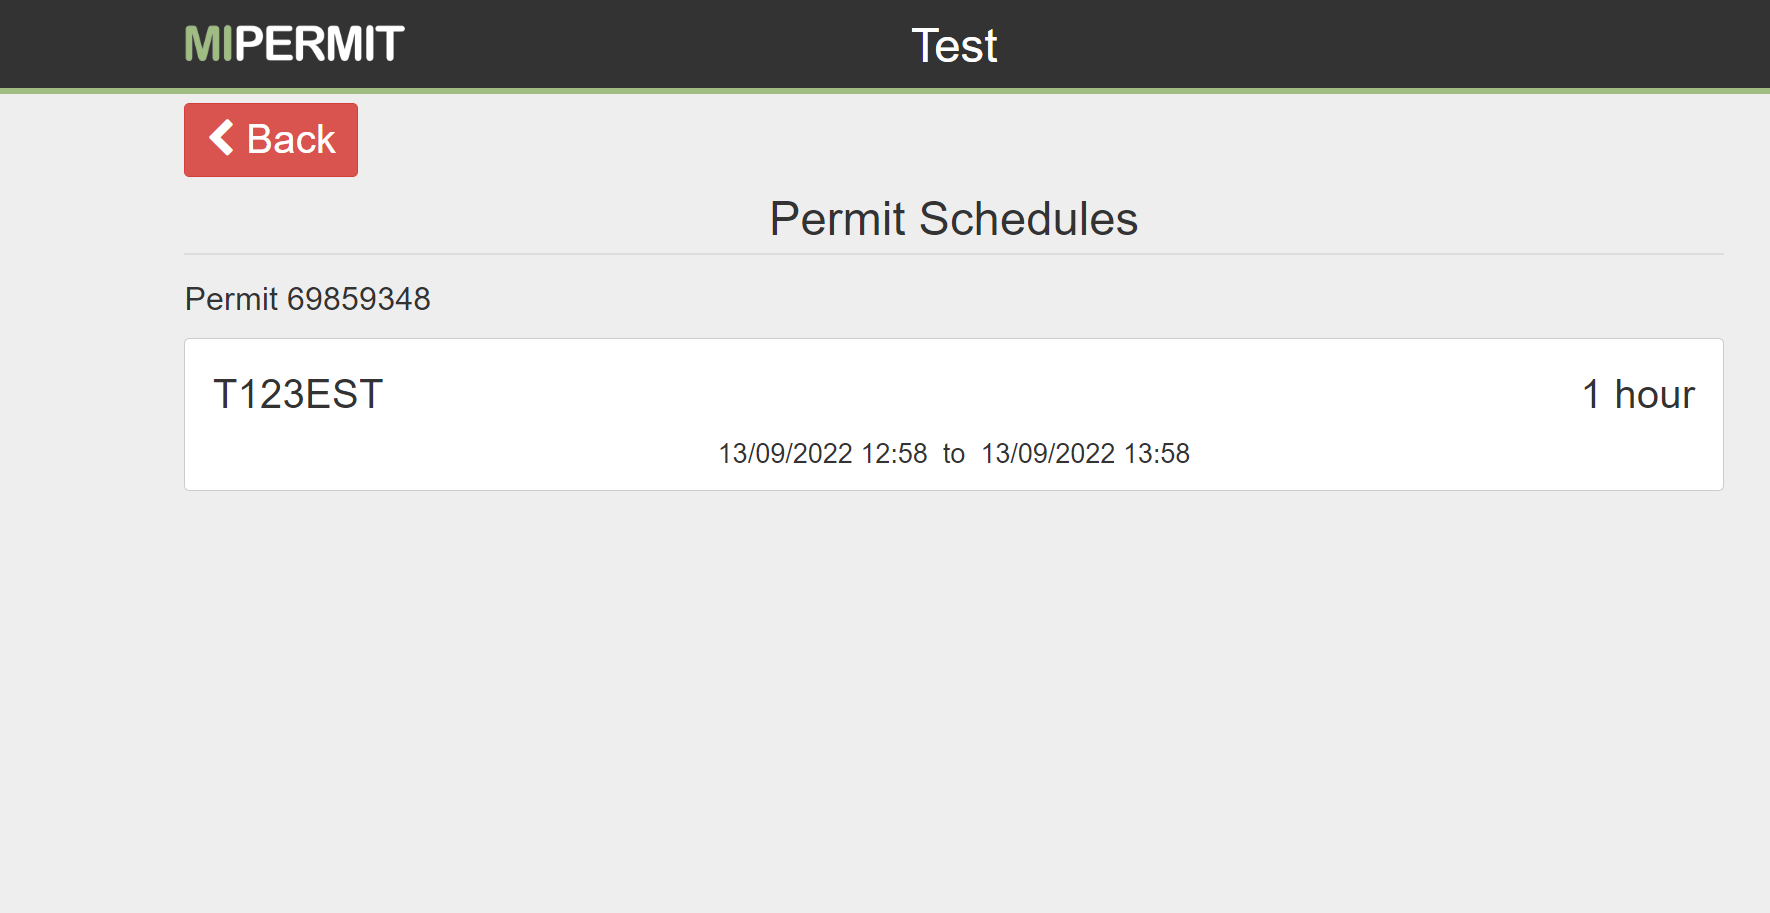The width and height of the screenshot is (1770, 913).
Task: Click the permit number 69859348
Action: pos(358,299)
